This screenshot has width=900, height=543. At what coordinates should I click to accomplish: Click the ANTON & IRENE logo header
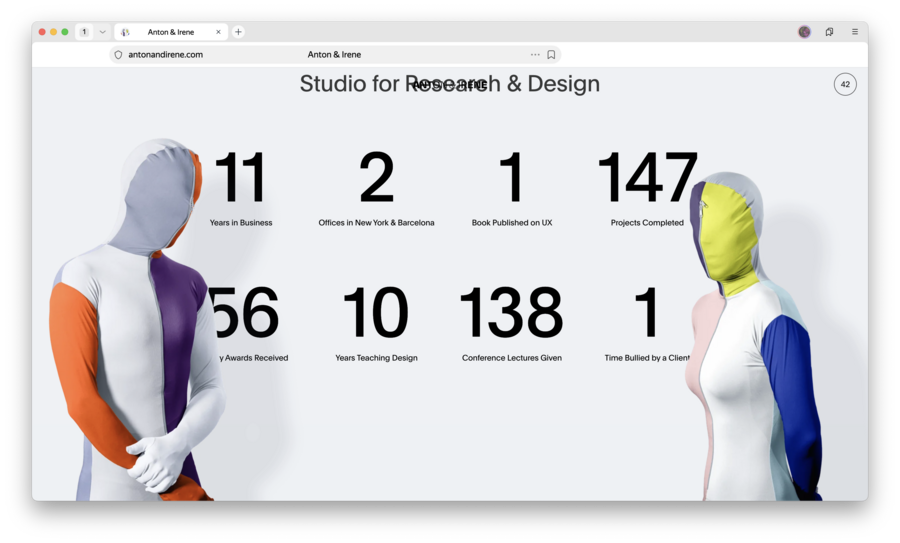[x=450, y=84]
